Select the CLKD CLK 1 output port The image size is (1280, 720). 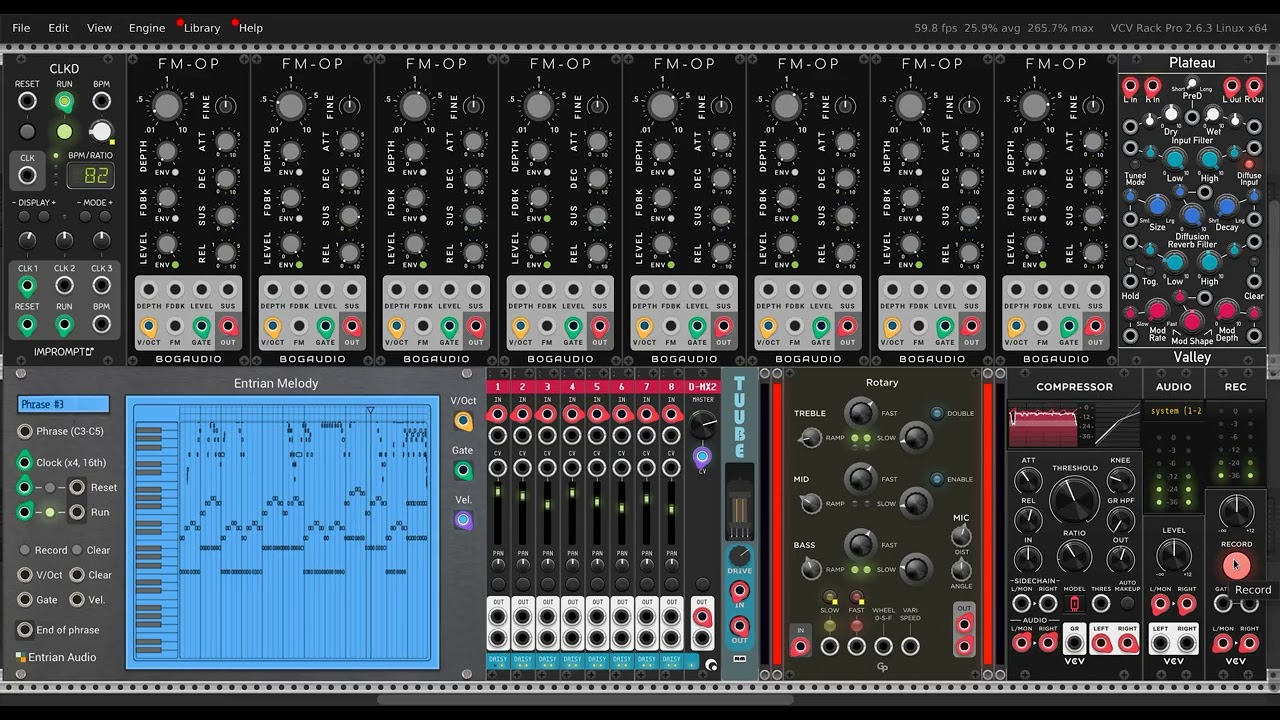coord(27,287)
